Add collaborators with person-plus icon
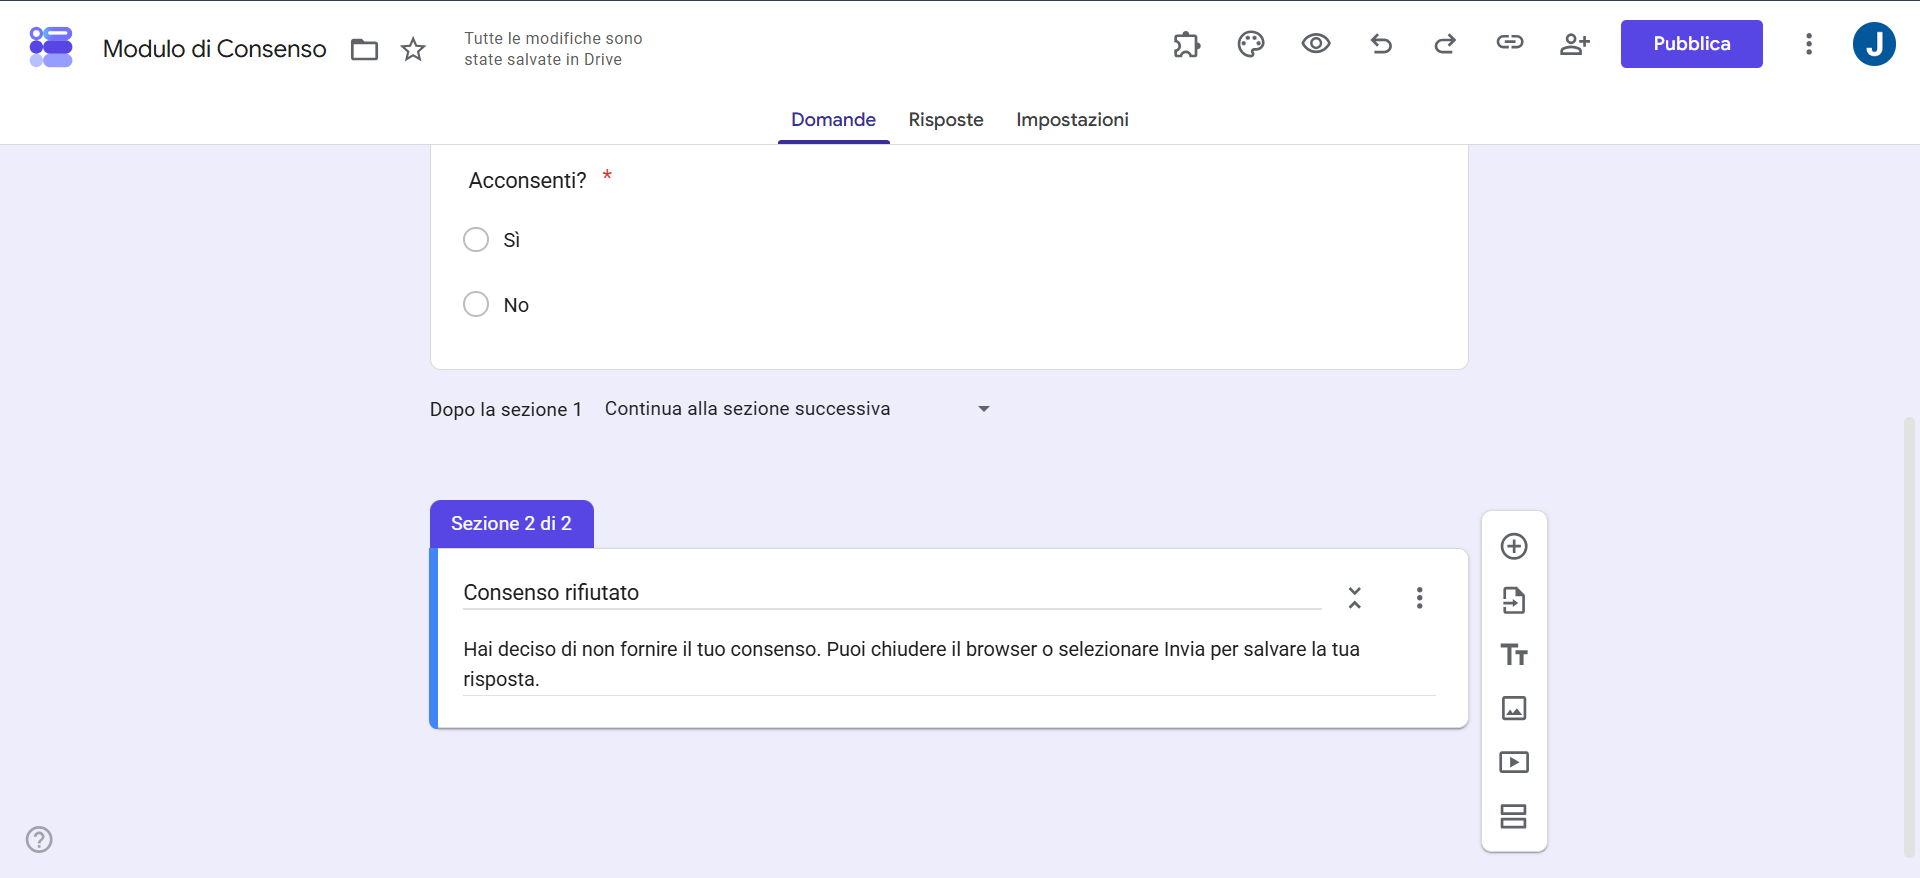Viewport: 1920px width, 878px height. coord(1575,44)
